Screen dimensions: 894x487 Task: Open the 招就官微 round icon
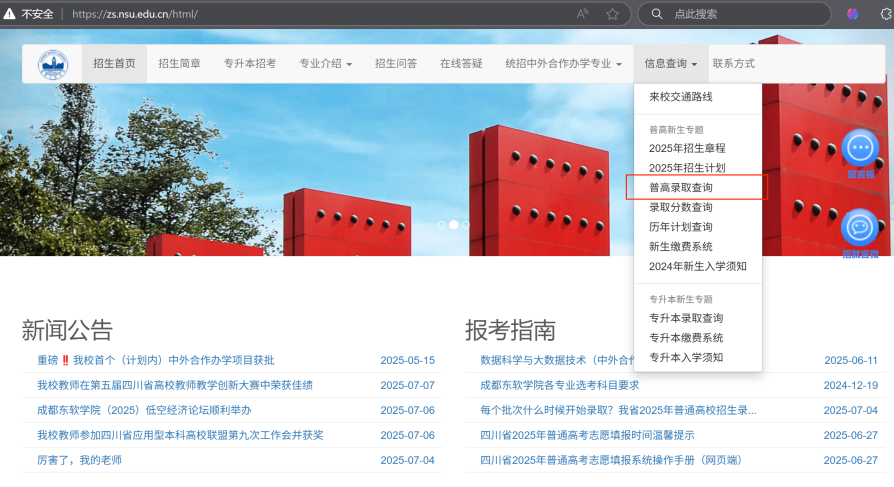tap(860, 228)
